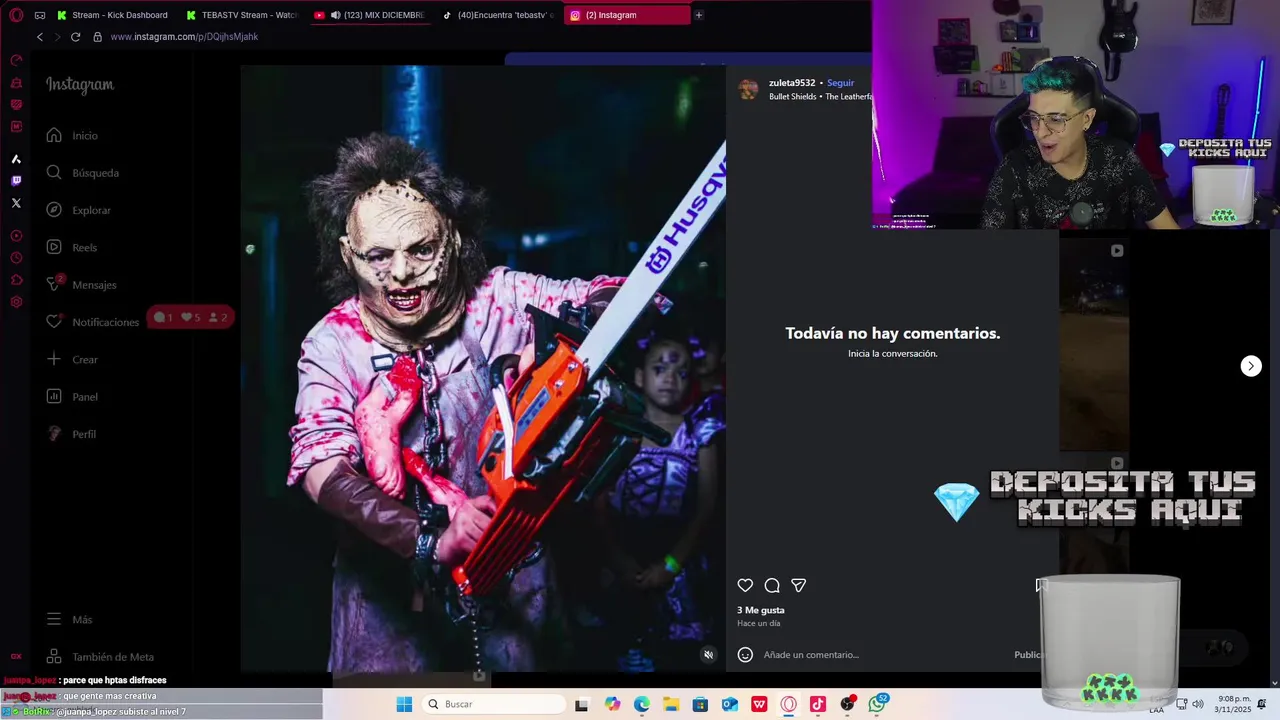Screen dimensions: 1280x720
Task: Open Microsoft Edge from taskbar
Action: pyautogui.click(x=641, y=704)
